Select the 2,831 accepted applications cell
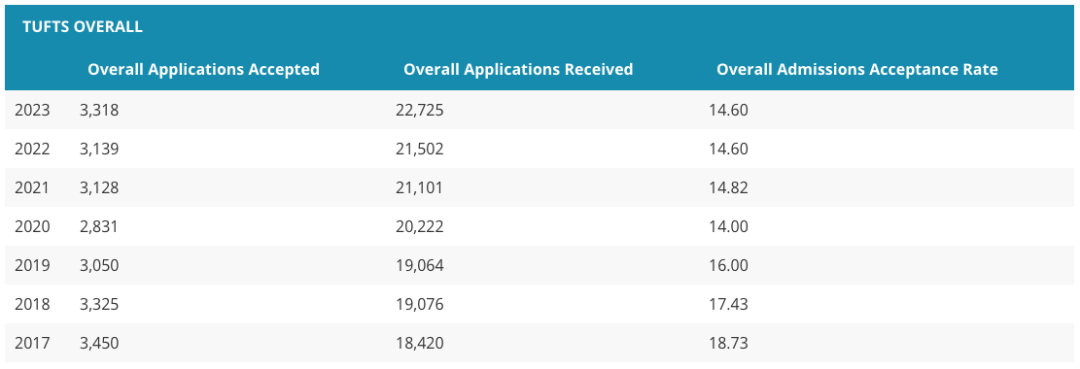 click(99, 226)
